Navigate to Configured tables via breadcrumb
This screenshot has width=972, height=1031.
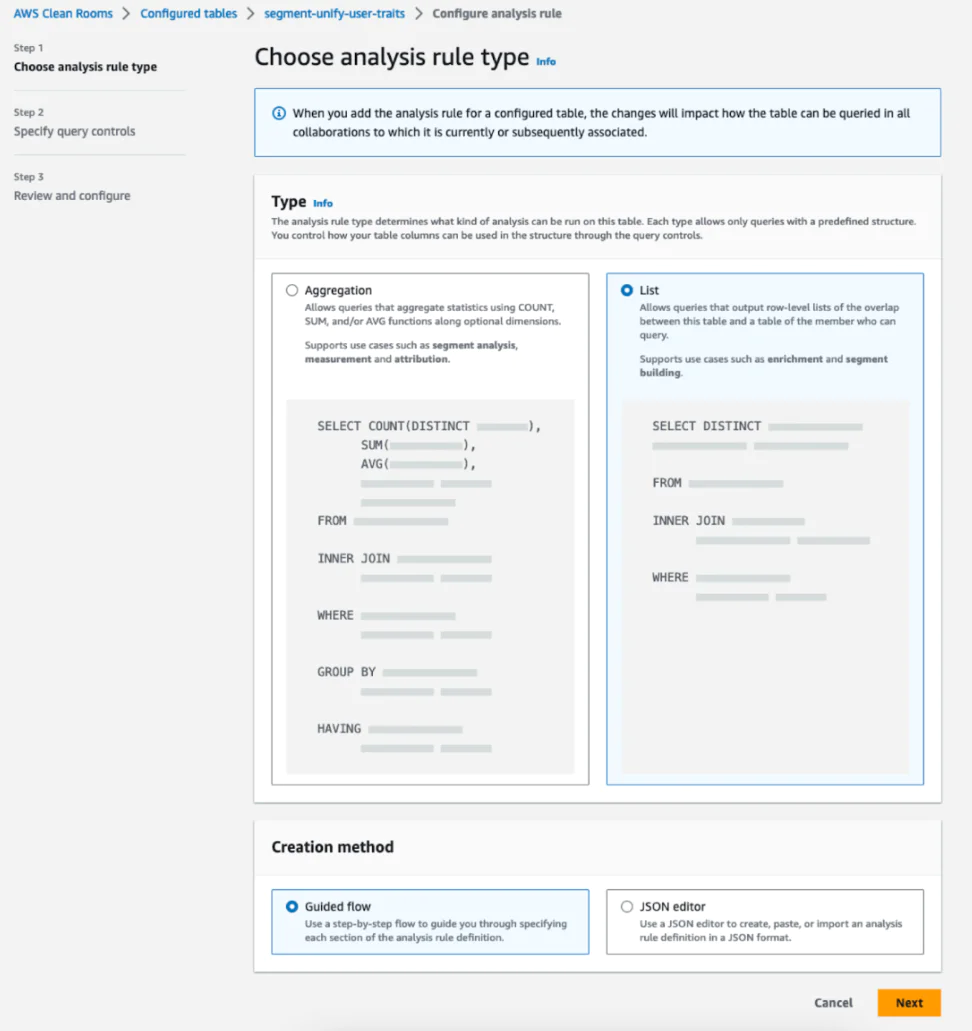point(188,14)
